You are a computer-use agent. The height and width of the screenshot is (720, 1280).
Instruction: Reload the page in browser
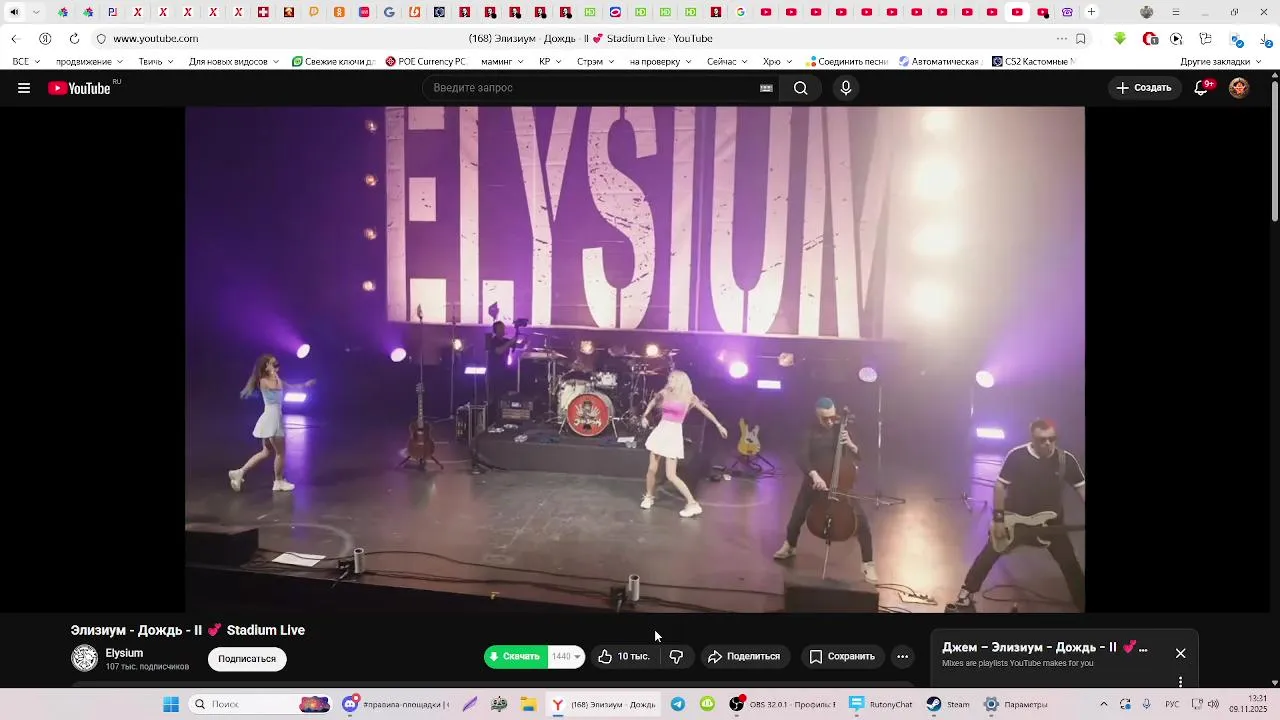tap(74, 38)
